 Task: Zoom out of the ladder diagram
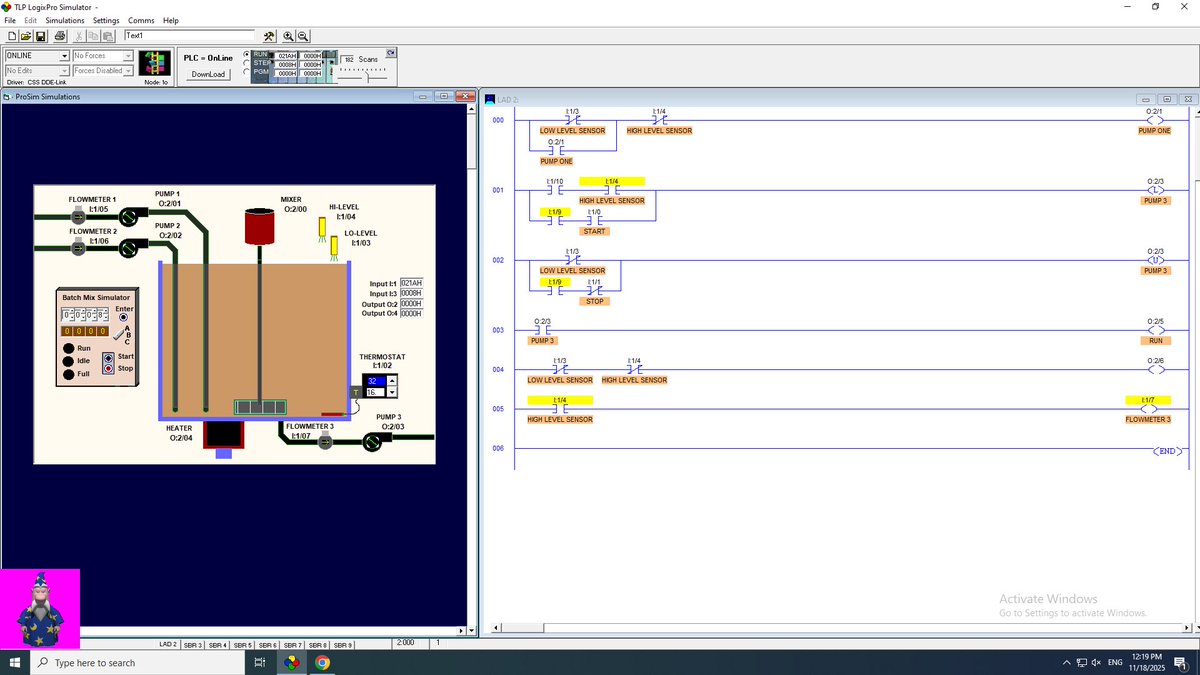click(302, 35)
